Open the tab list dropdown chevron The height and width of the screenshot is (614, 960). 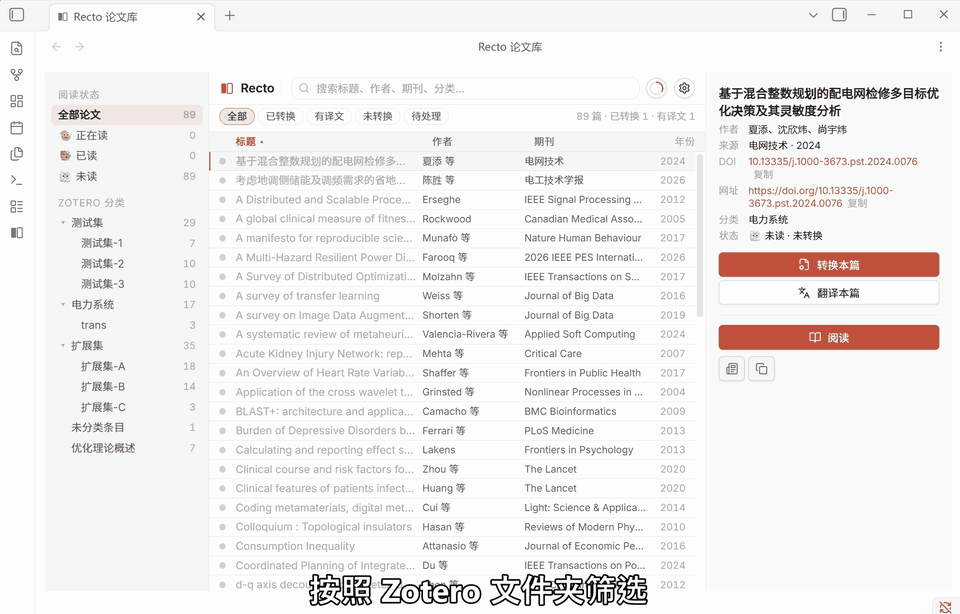pos(813,15)
